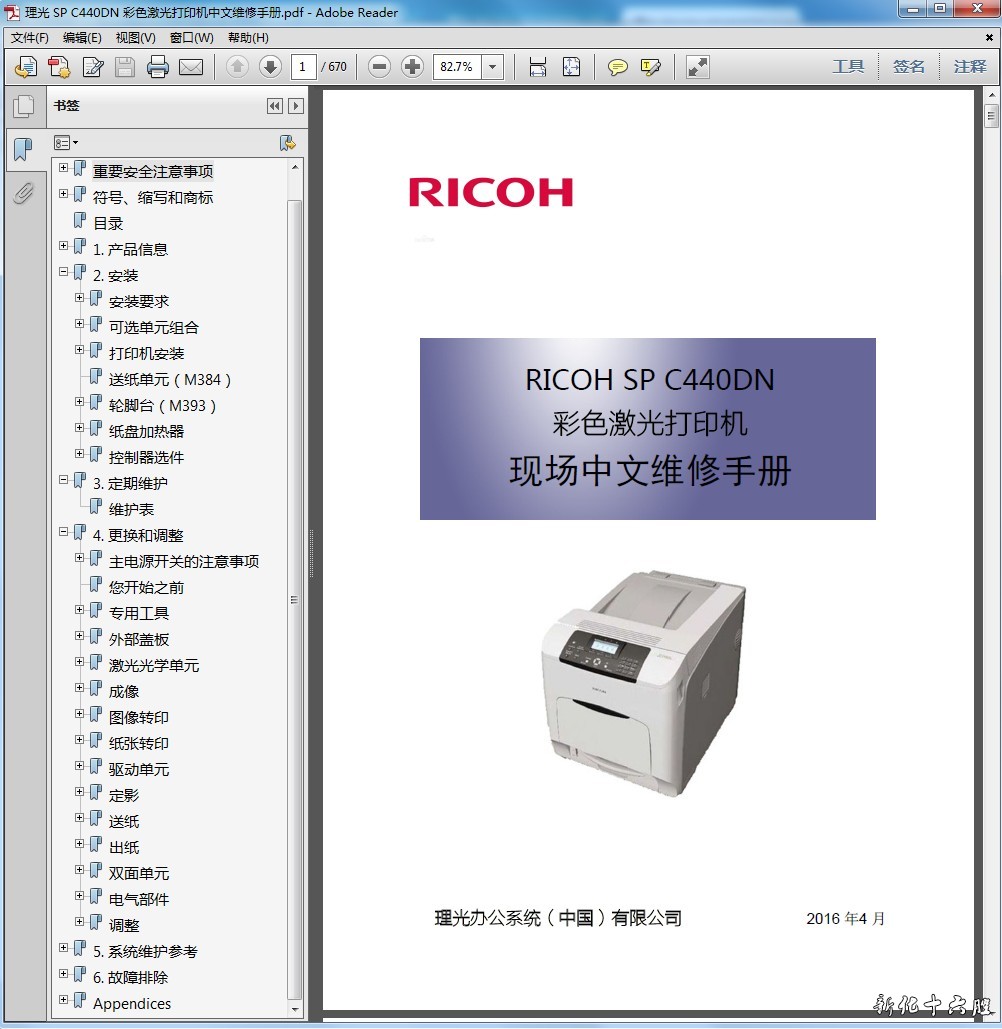Select the 目录 bookmark
This screenshot has height=1029, width=1002.
coord(108,223)
